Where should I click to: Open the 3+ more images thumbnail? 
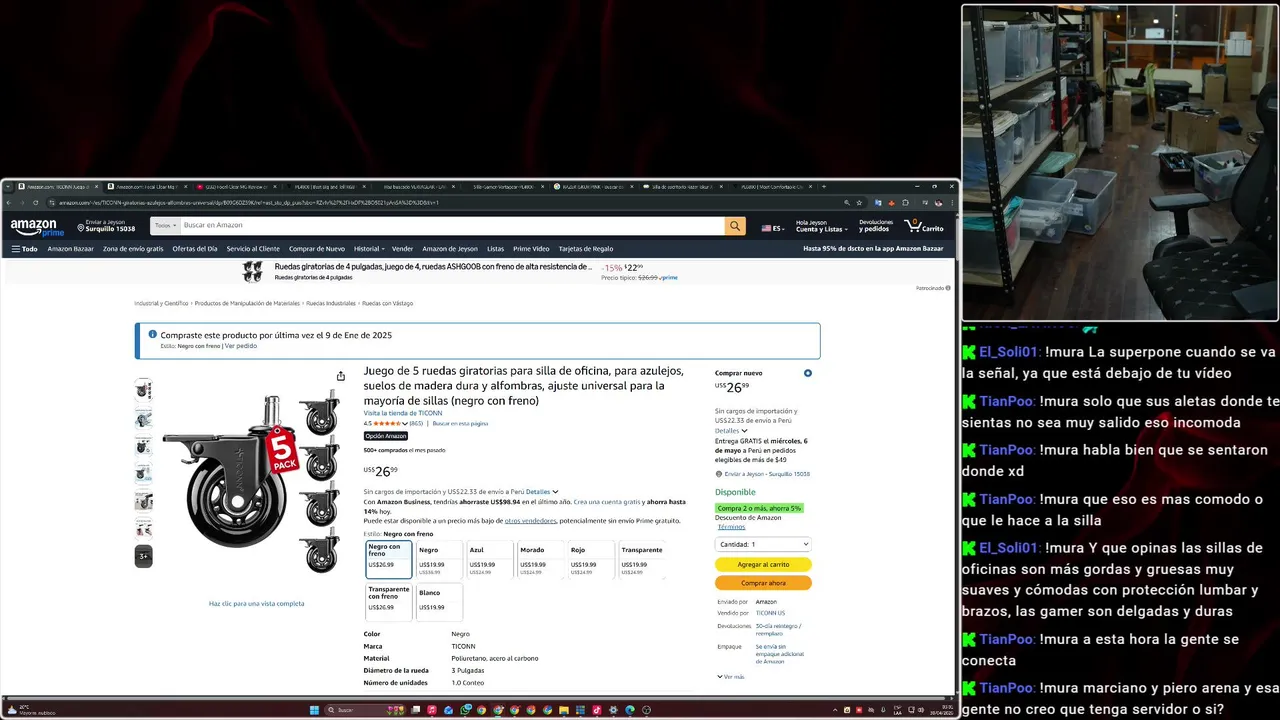click(144, 556)
